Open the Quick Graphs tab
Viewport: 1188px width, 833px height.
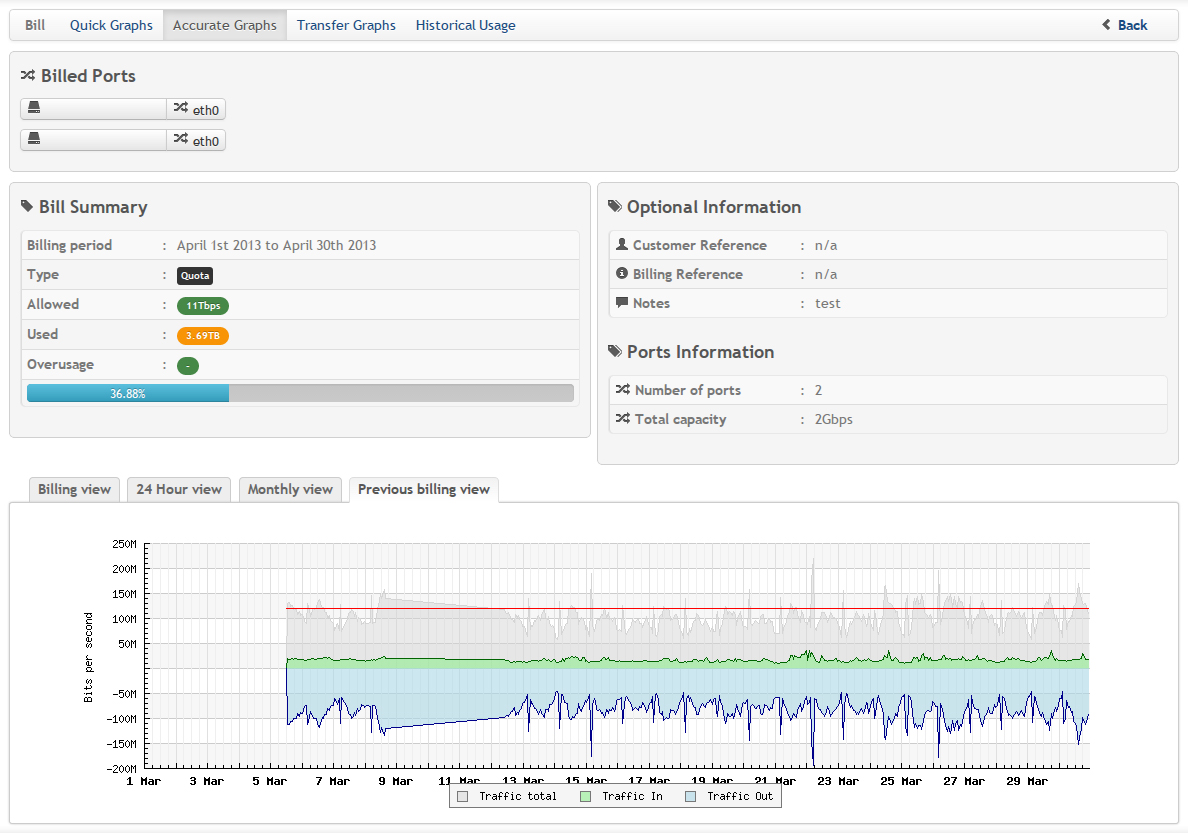coord(111,25)
